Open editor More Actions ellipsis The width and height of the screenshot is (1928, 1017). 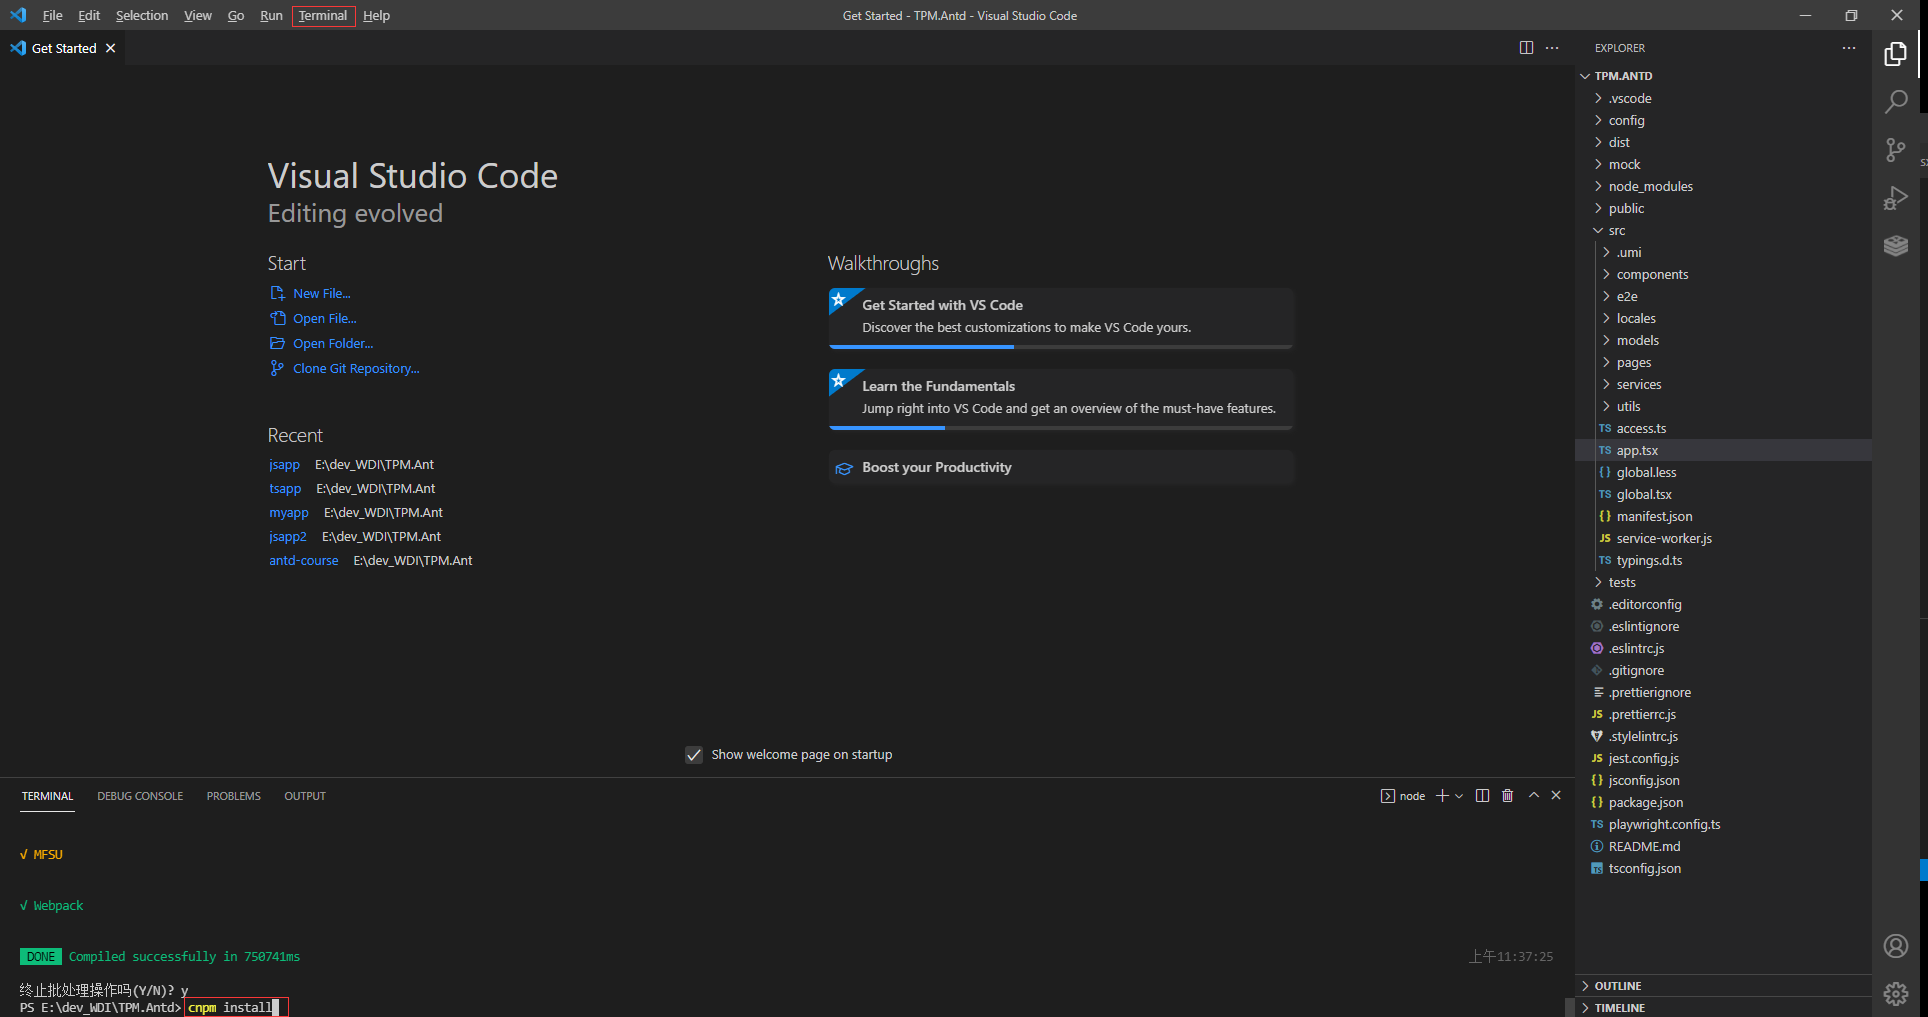click(1552, 48)
